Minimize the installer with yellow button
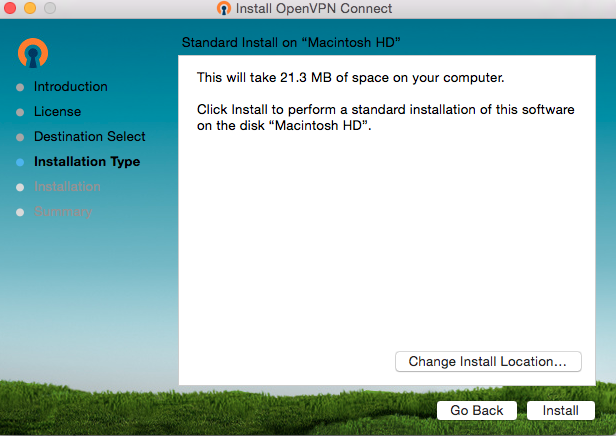The height and width of the screenshot is (436, 616). point(30,8)
